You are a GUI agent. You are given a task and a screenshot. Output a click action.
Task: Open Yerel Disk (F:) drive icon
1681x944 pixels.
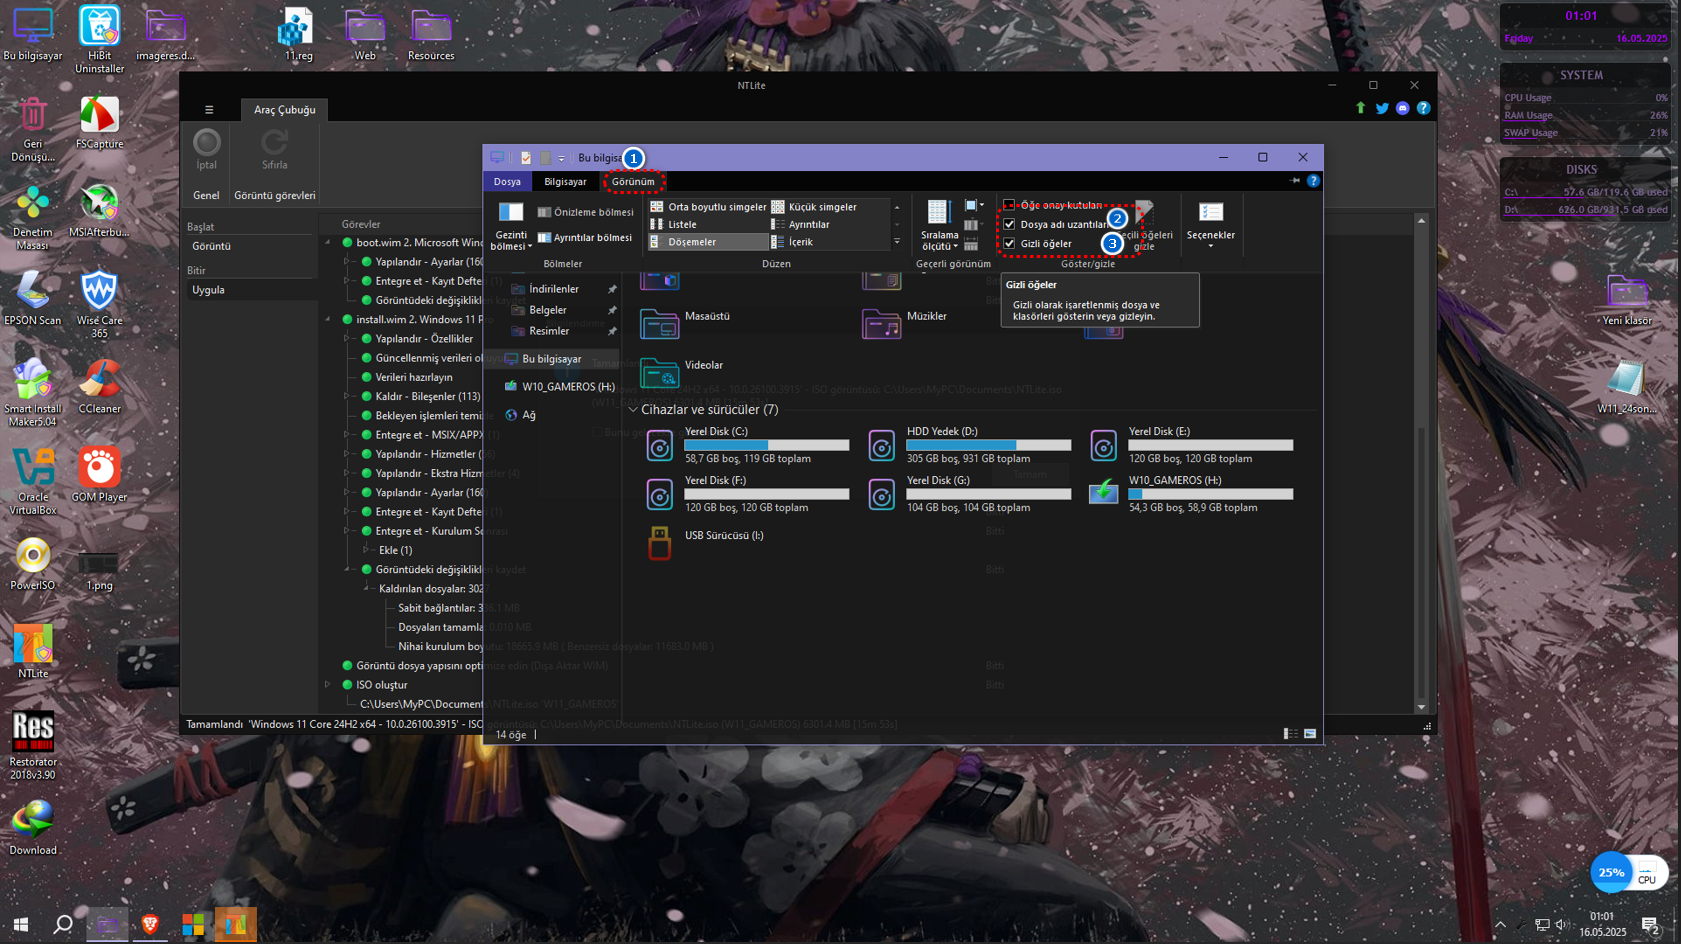[x=659, y=495]
